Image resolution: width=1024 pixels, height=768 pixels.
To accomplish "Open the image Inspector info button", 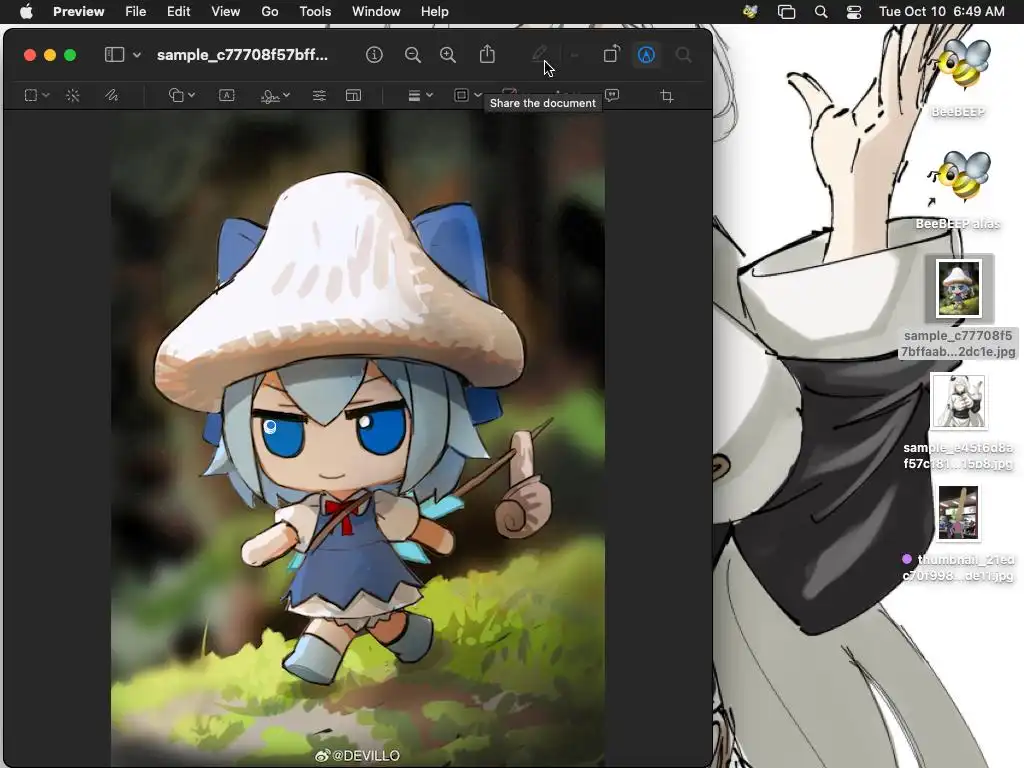I will click(x=374, y=55).
